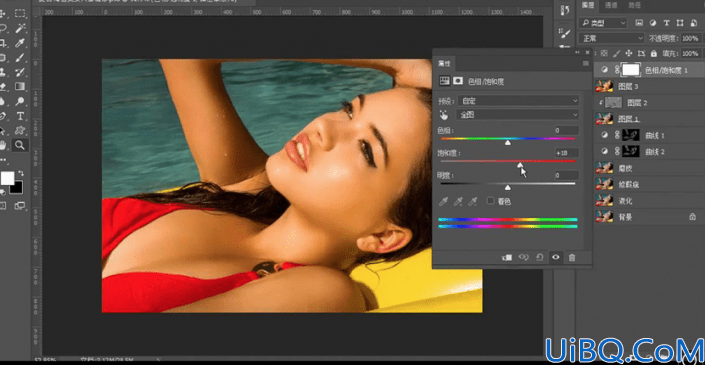
Task: Select the Rectangular Marquee tool
Action: [20, 13]
